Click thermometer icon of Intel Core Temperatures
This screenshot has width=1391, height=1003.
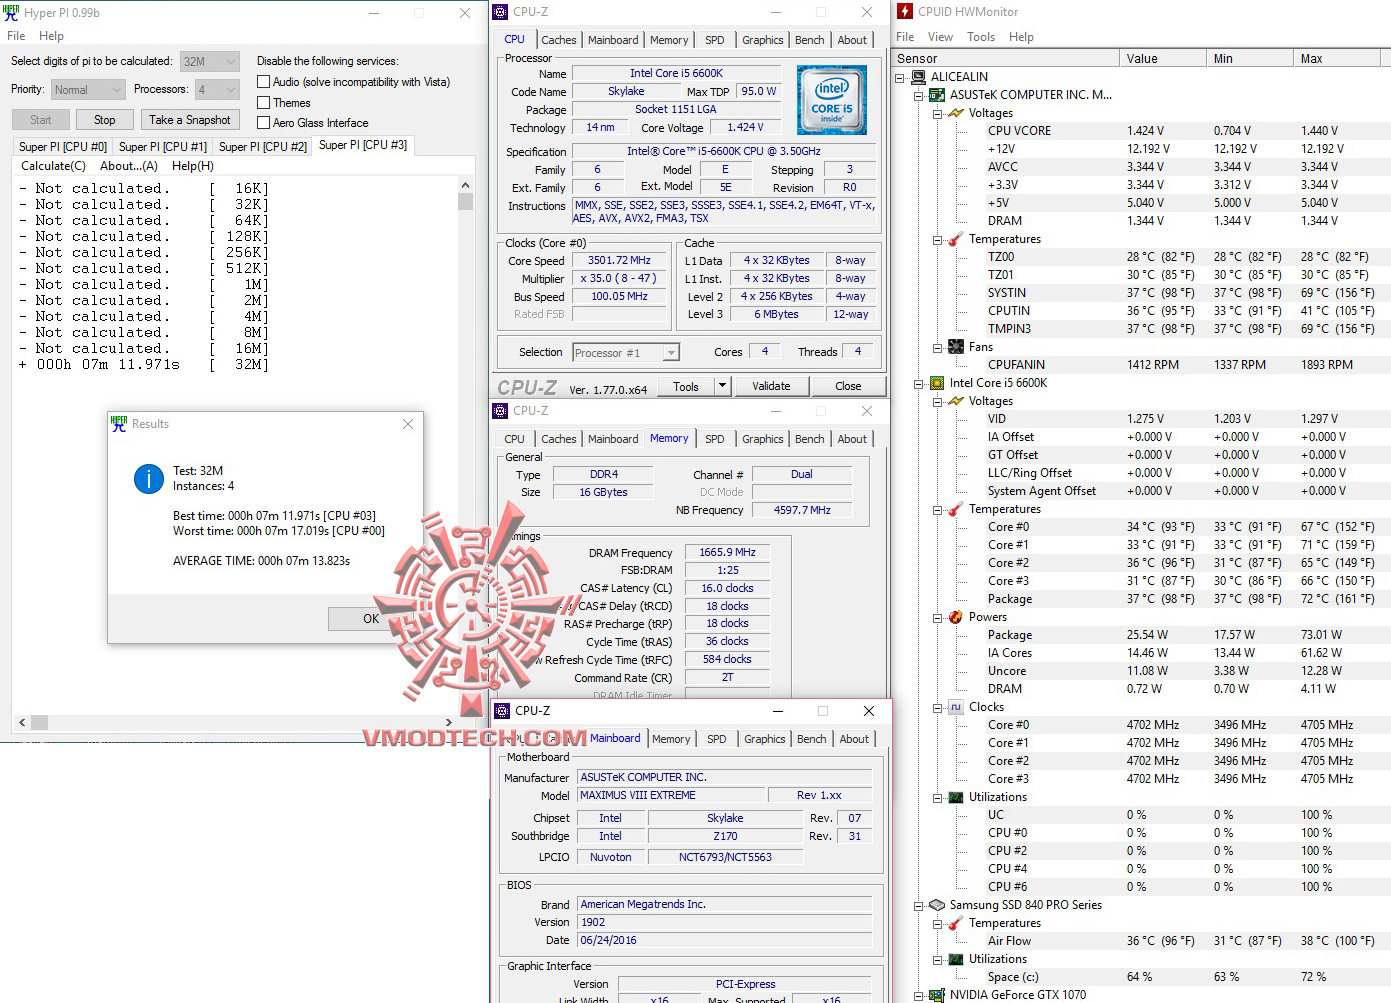(956, 509)
